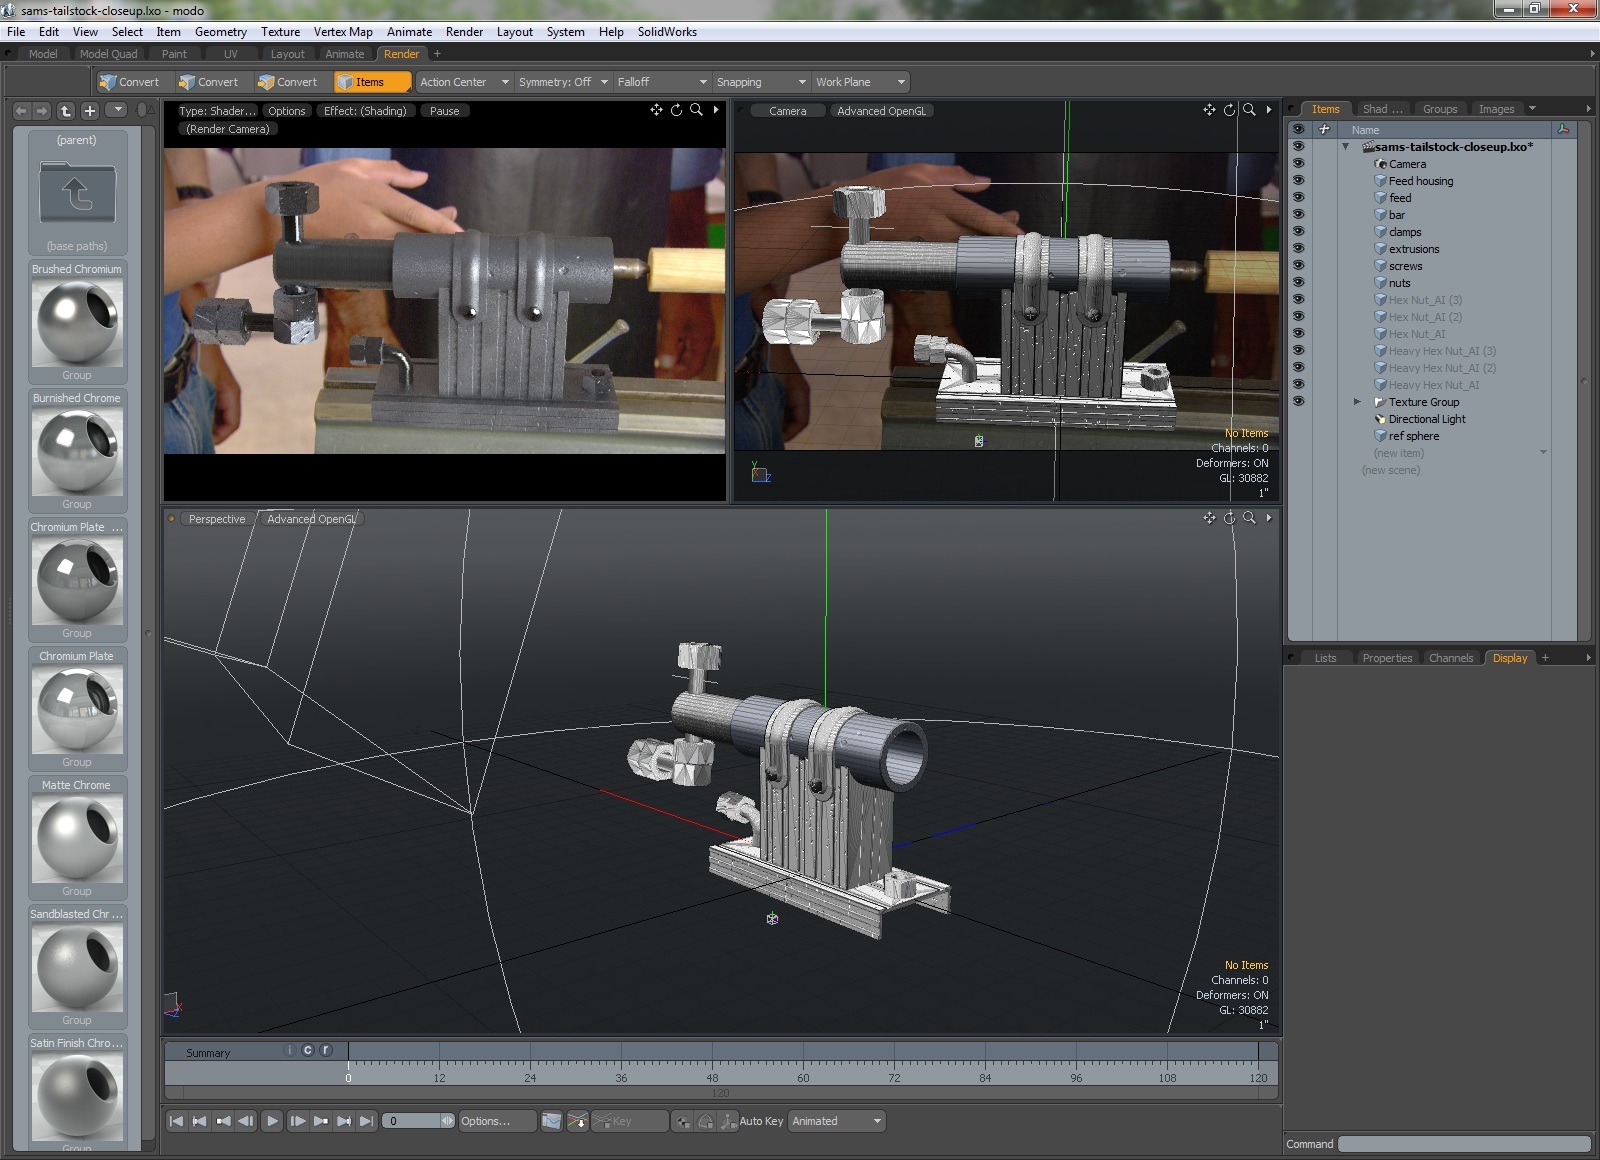Go up one level in preset browser
Image resolution: width=1600 pixels, height=1160 pixels.
click(66, 111)
